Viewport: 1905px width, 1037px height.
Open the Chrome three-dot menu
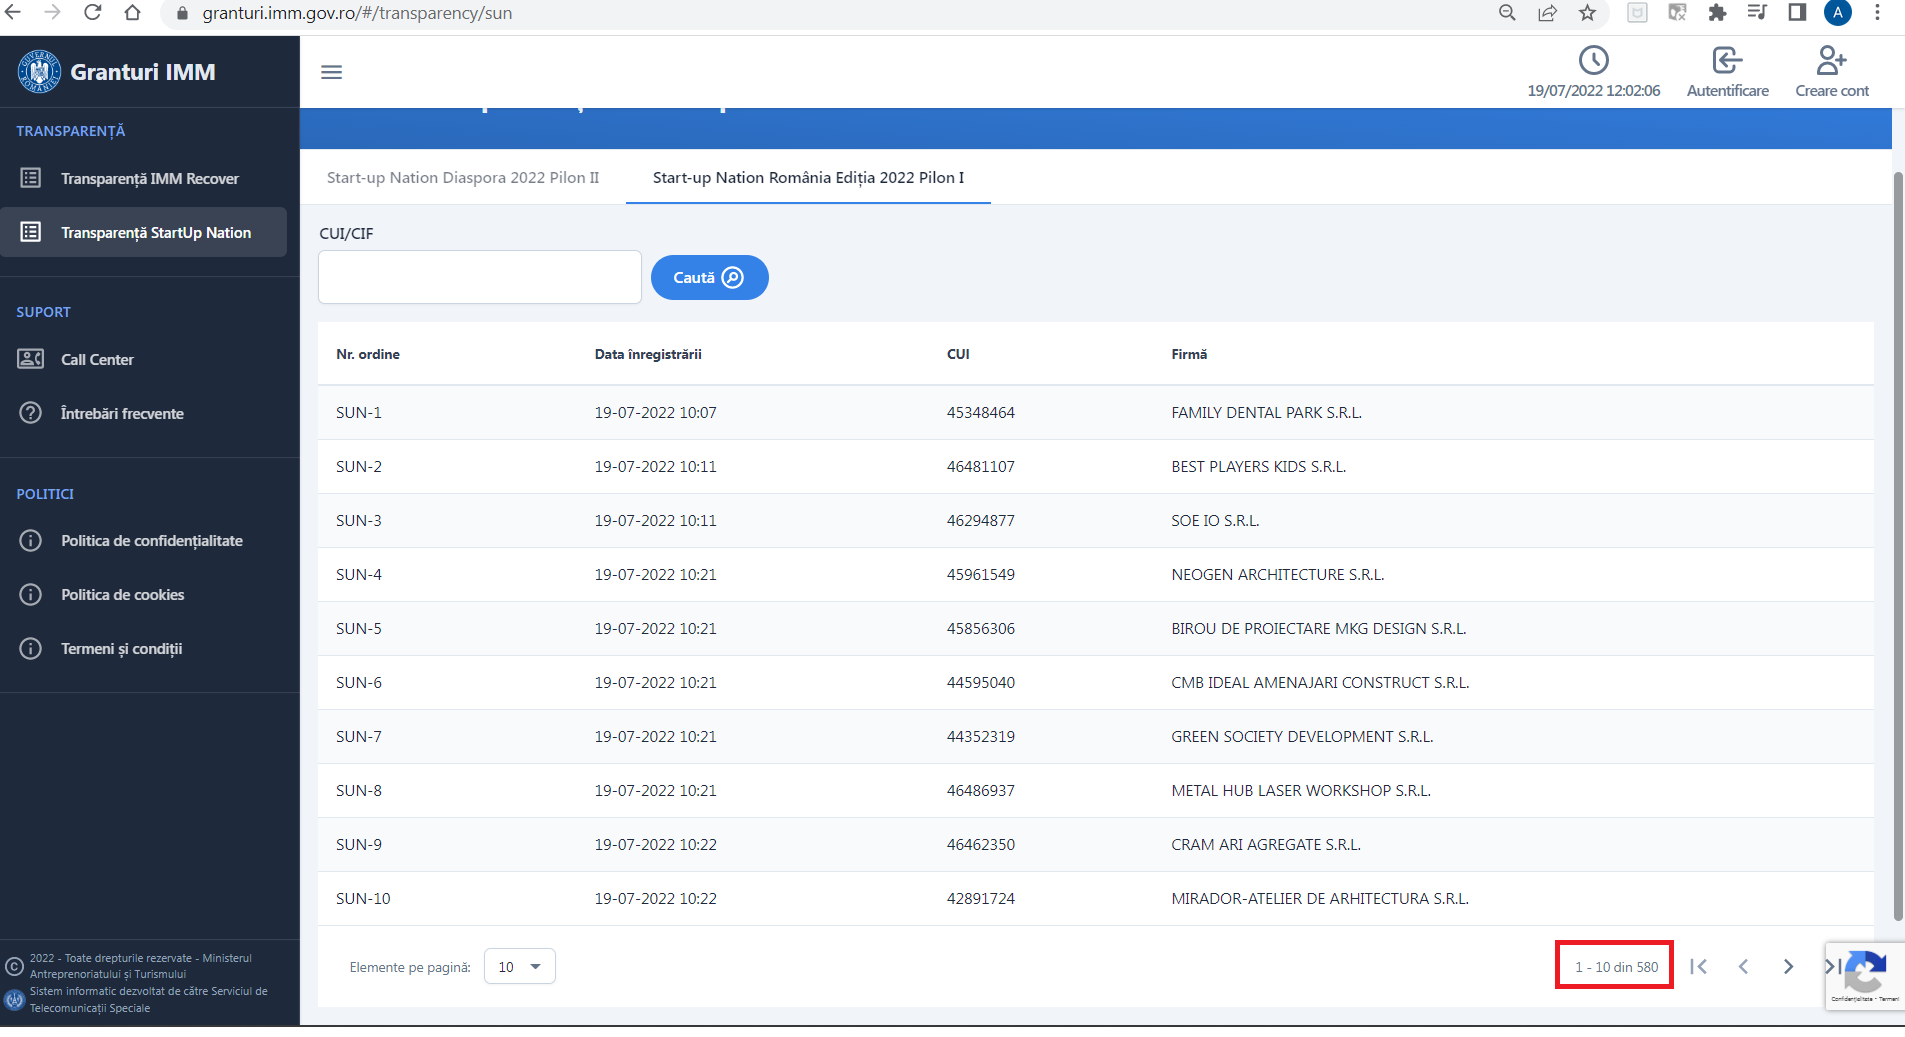[1877, 13]
